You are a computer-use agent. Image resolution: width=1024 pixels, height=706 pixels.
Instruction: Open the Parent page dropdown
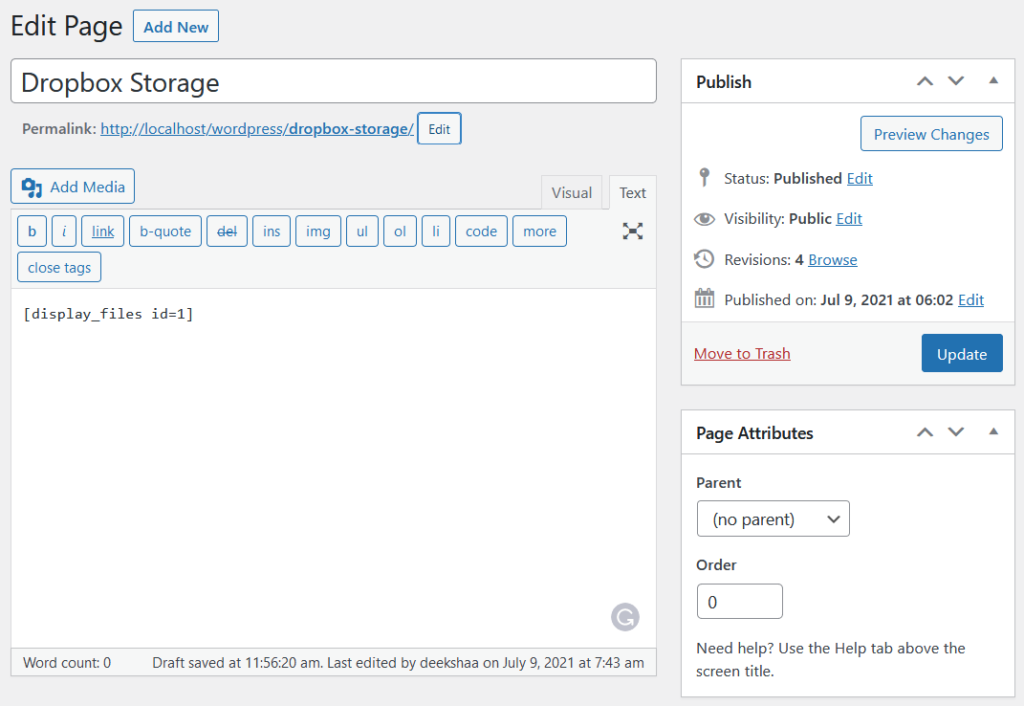pos(773,518)
